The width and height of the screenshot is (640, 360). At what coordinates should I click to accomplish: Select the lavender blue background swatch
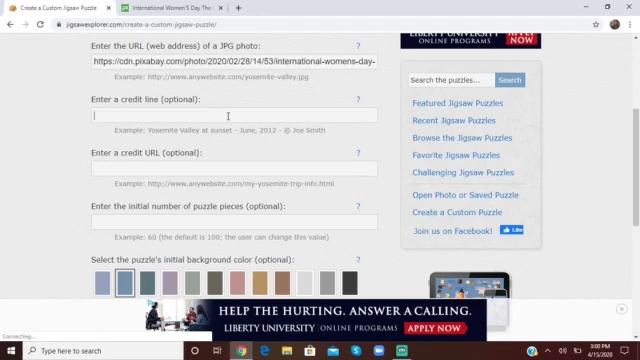point(102,283)
